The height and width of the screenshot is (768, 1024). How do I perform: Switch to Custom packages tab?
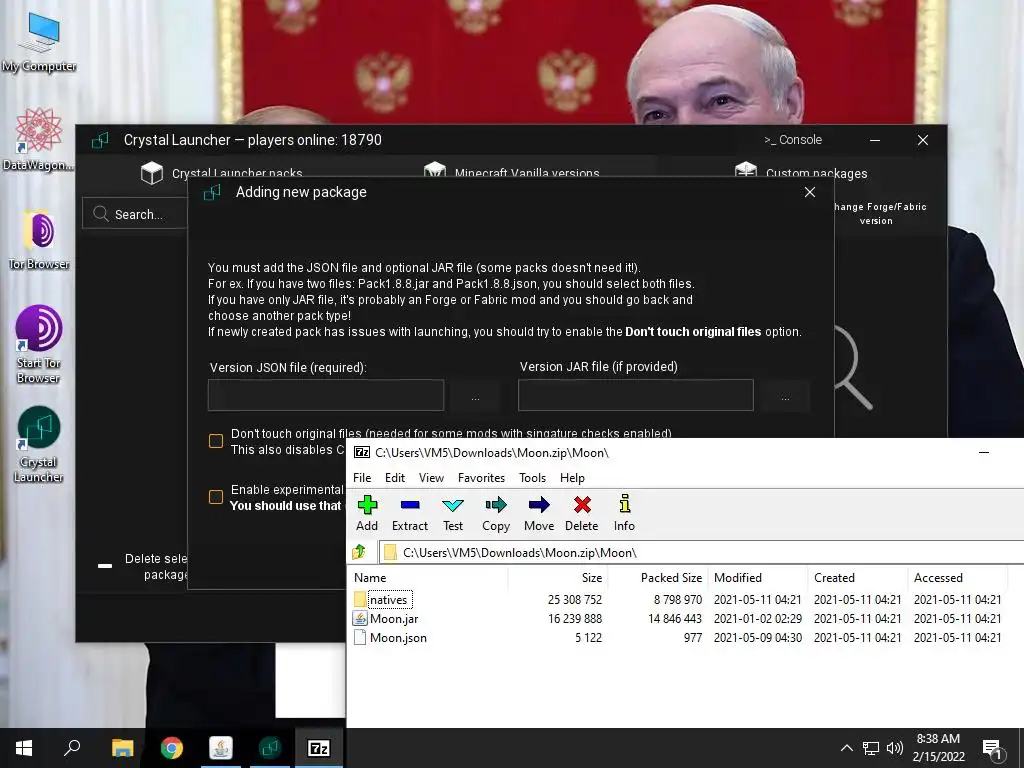coord(801,173)
